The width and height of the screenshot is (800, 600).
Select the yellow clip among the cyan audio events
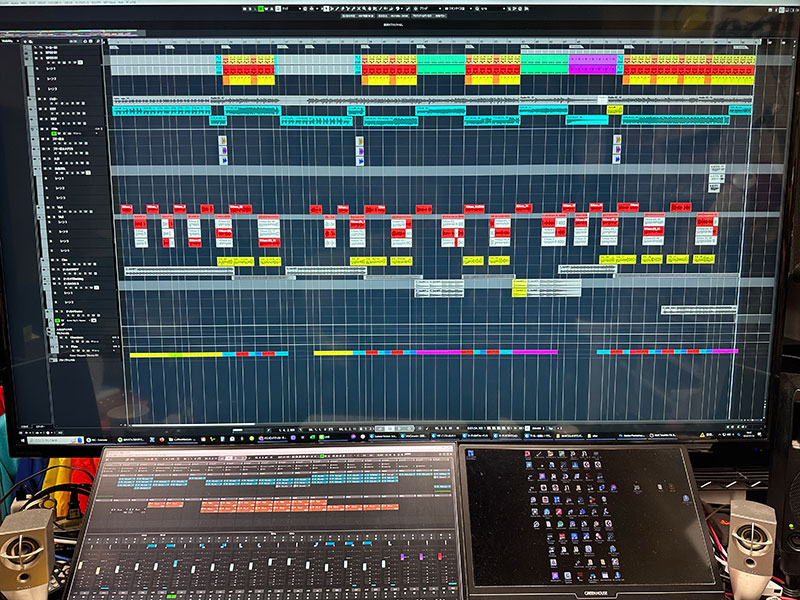615,109
